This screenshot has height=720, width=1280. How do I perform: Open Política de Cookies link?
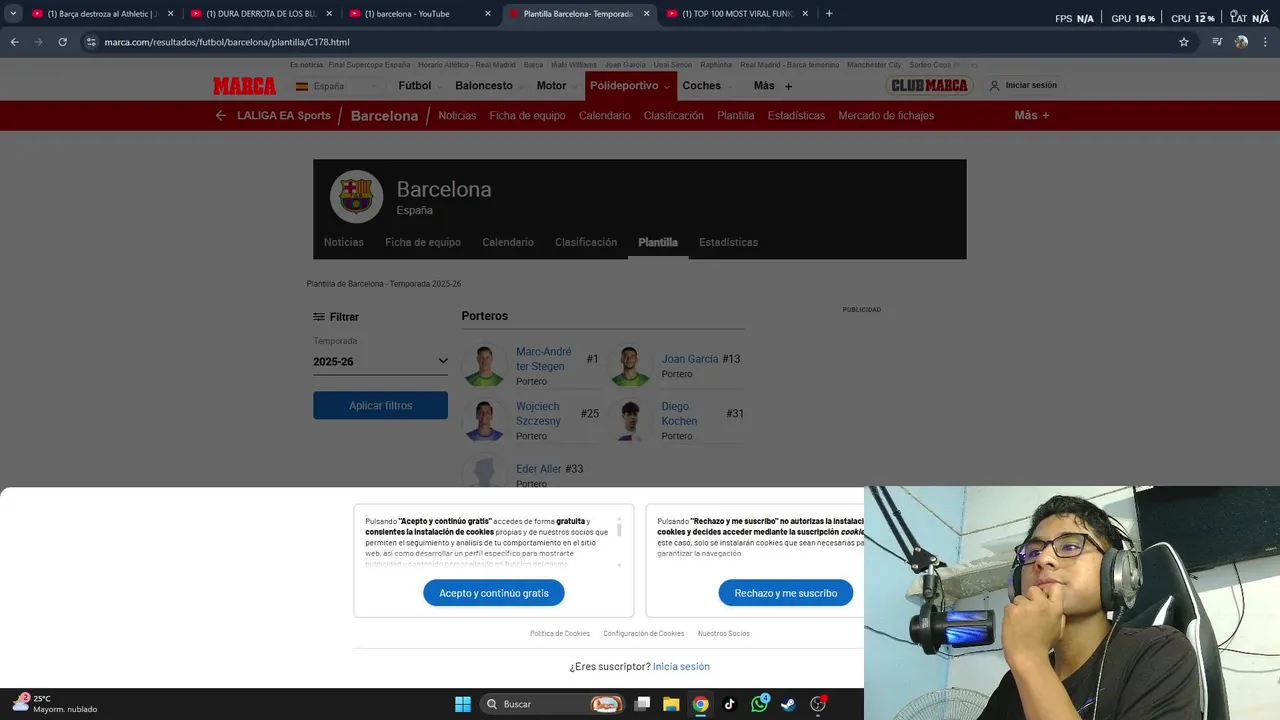coord(560,633)
